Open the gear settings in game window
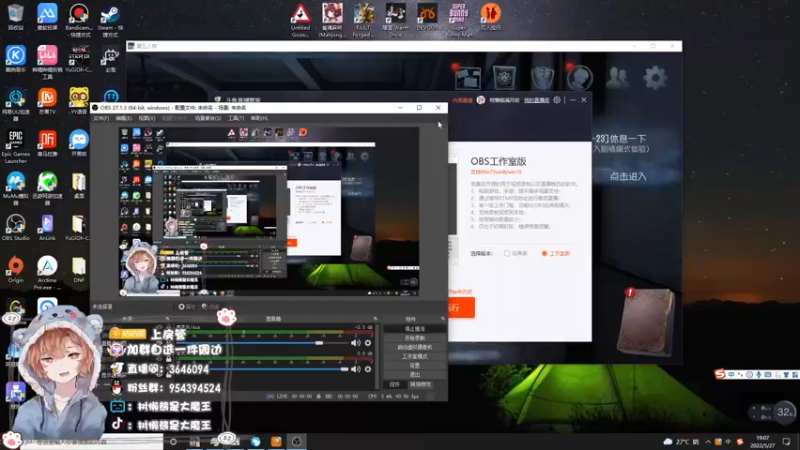800x450 pixels. (655, 78)
